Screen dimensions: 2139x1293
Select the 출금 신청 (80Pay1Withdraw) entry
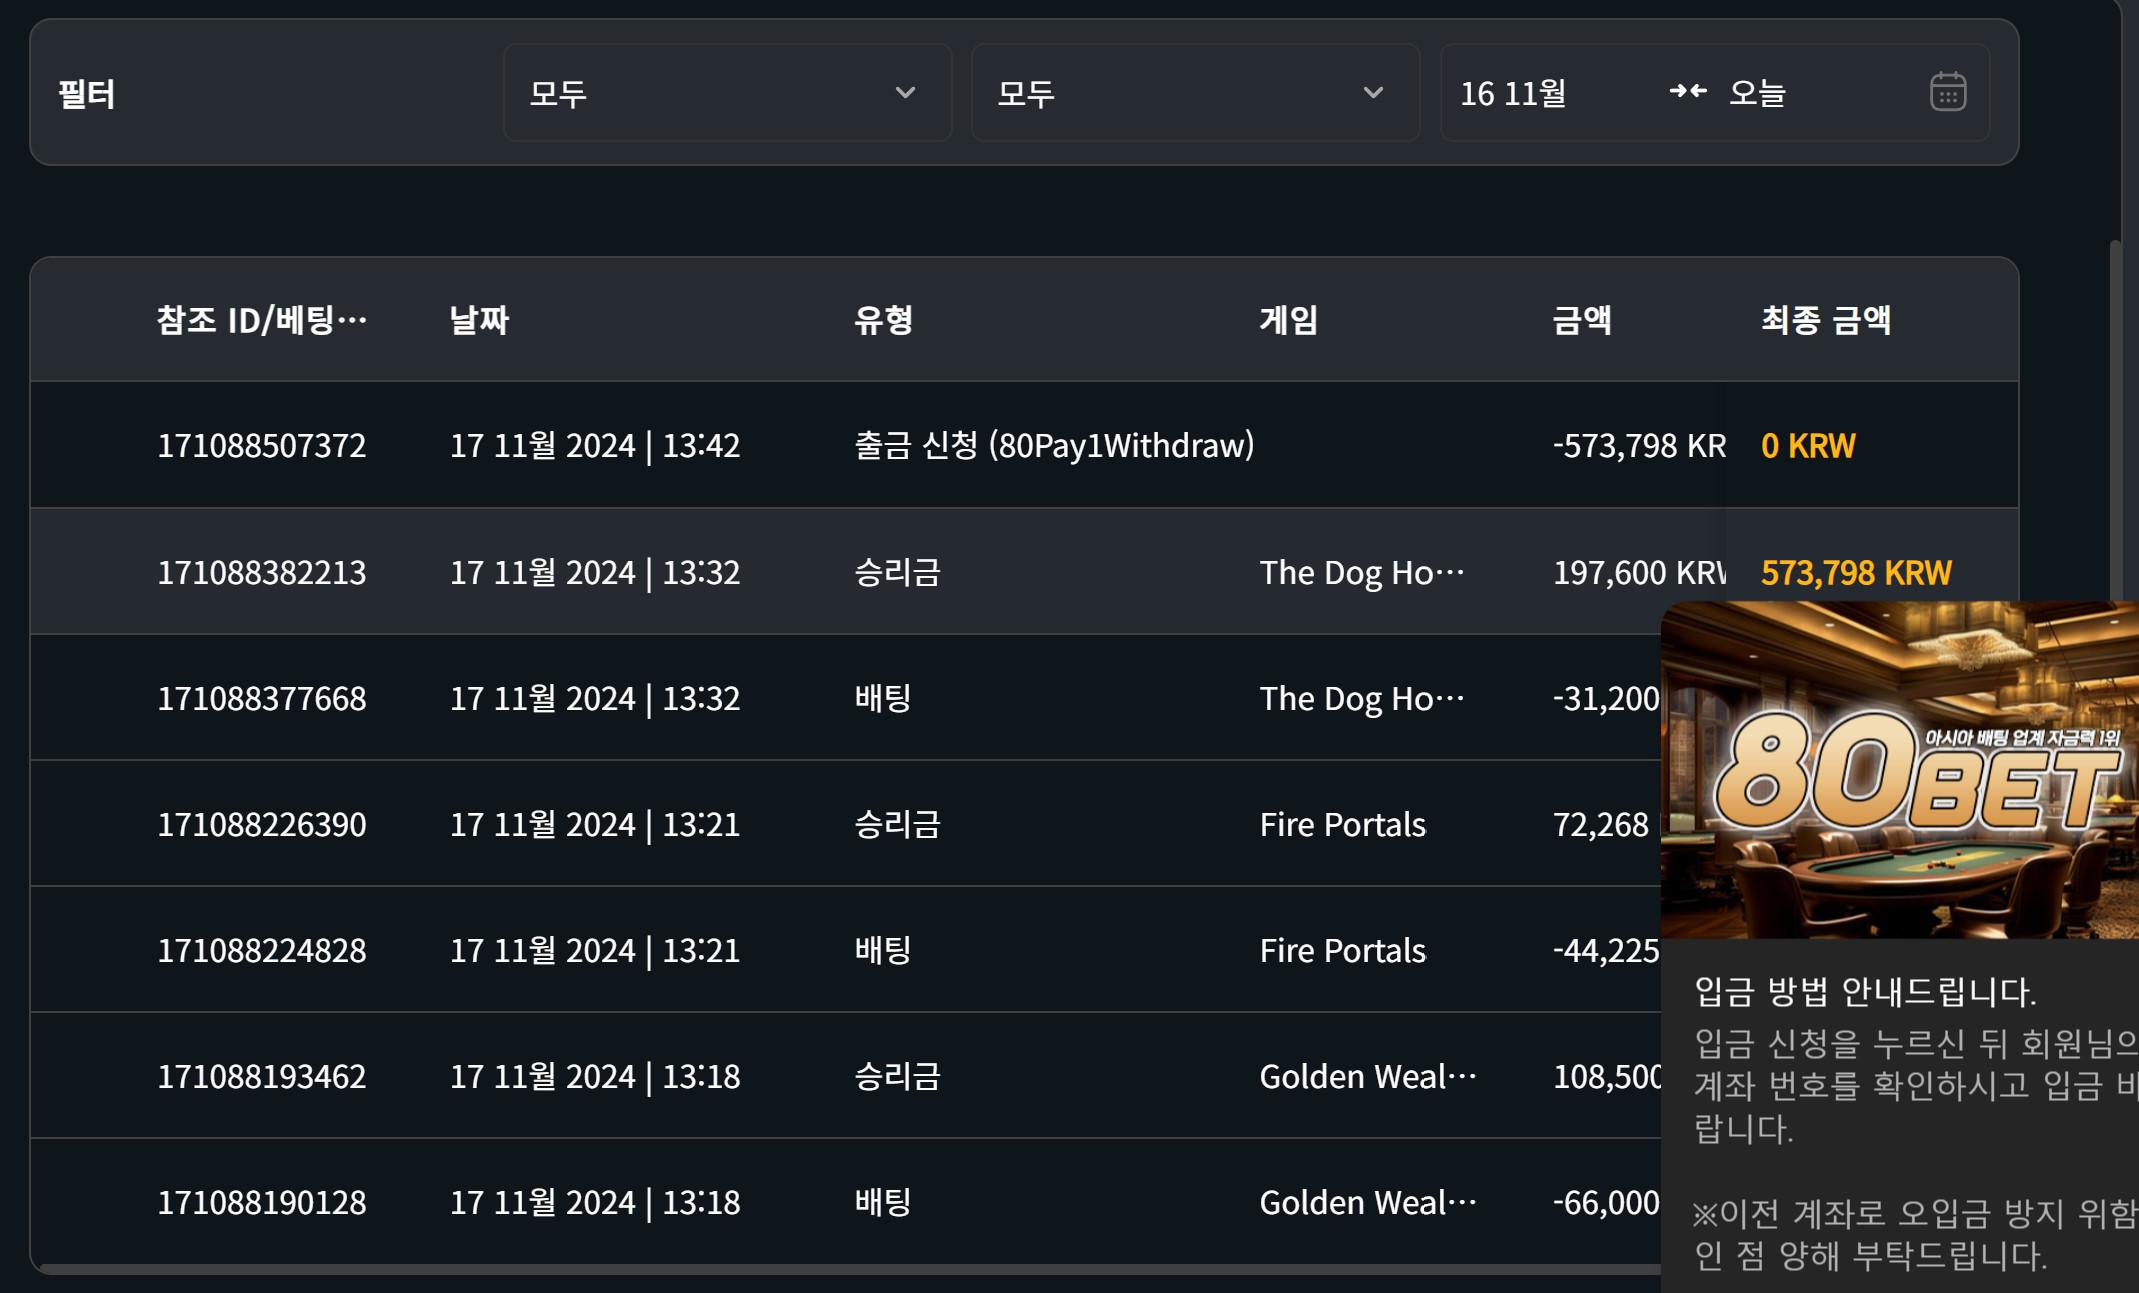click(x=1054, y=445)
